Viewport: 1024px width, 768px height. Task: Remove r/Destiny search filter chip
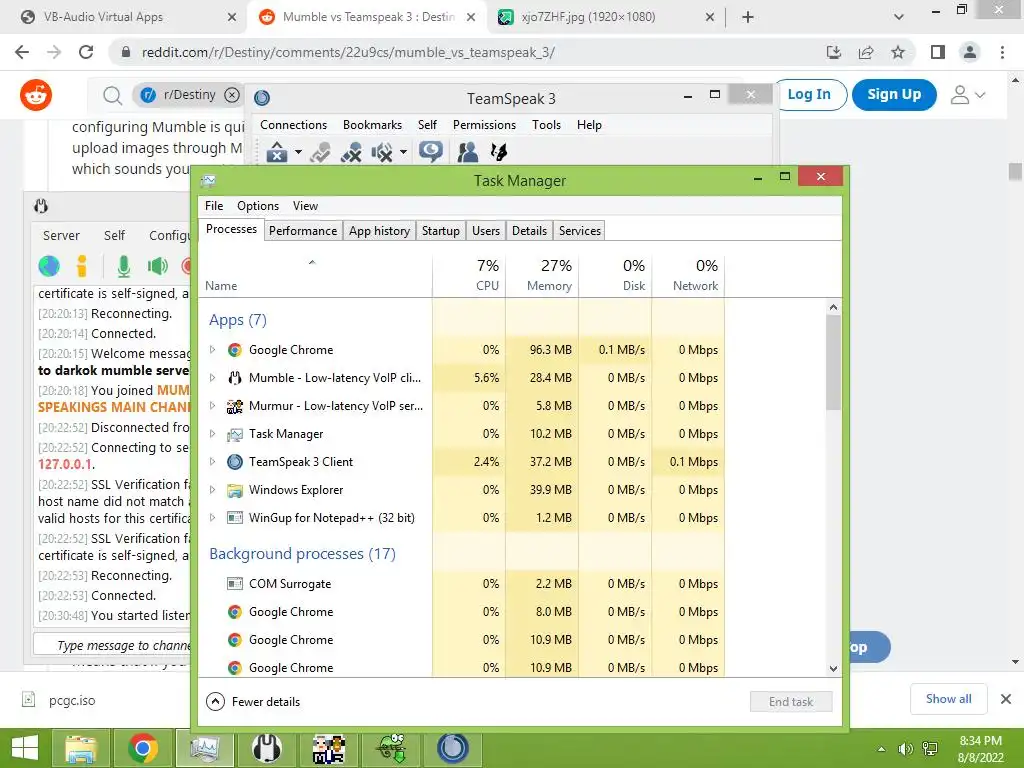coord(232,95)
